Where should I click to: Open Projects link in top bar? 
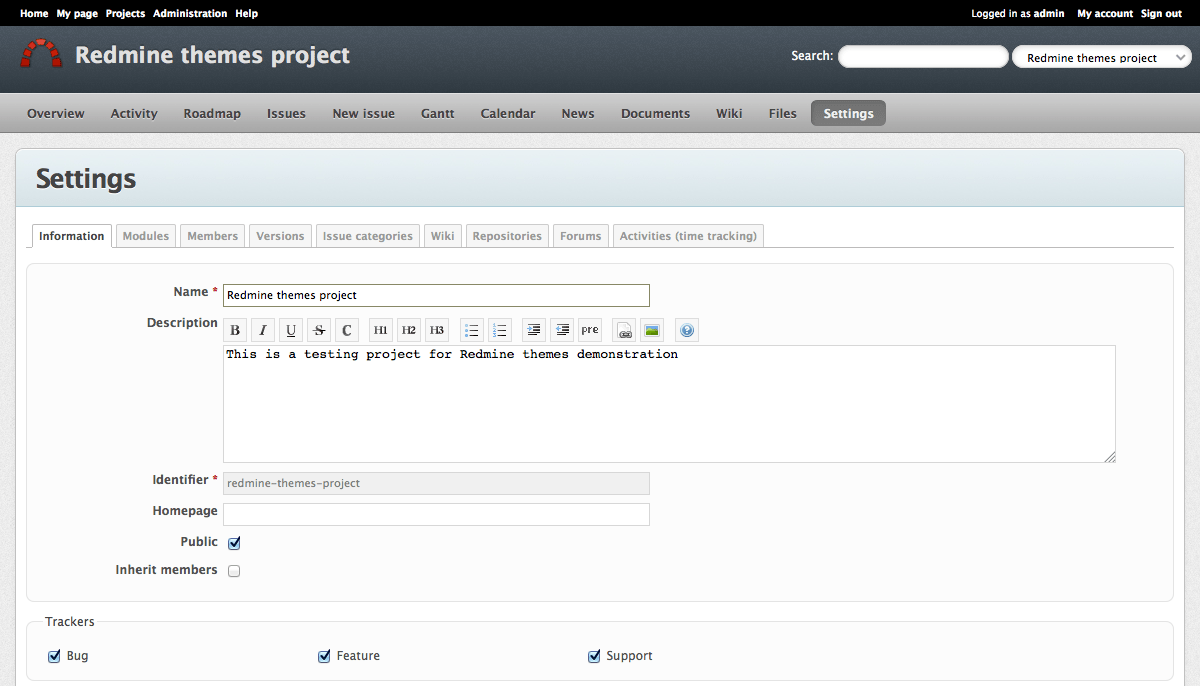click(x=125, y=14)
